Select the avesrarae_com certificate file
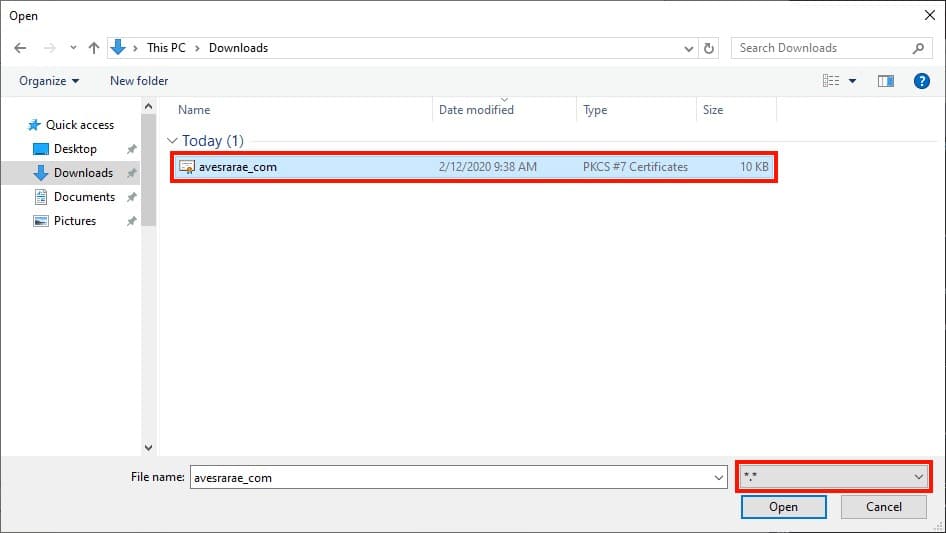946x533 pixels. tap(238, 167)
